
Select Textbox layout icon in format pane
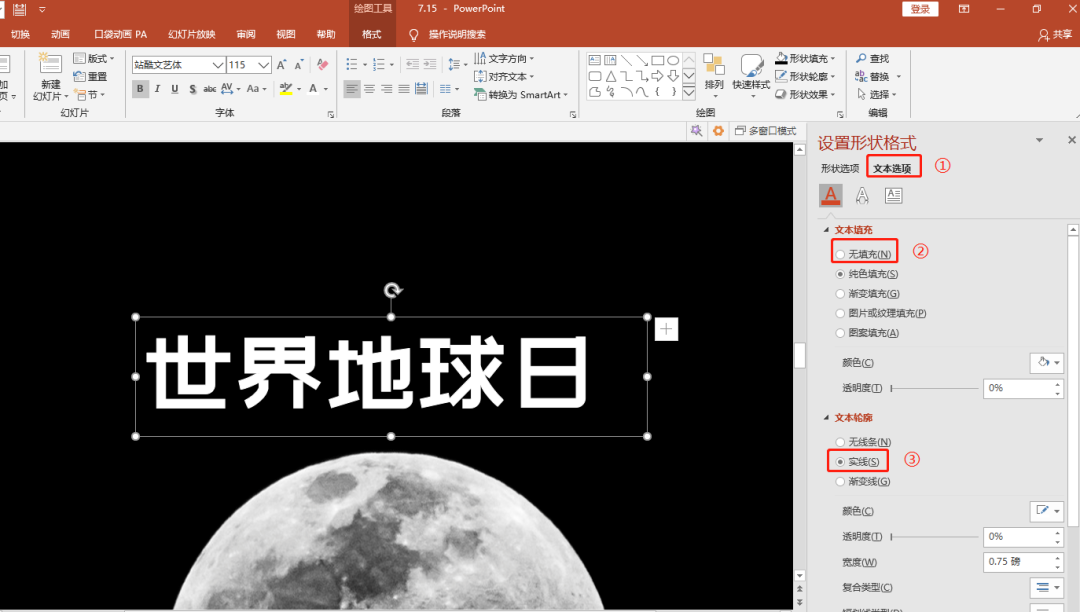click(893, 196)
